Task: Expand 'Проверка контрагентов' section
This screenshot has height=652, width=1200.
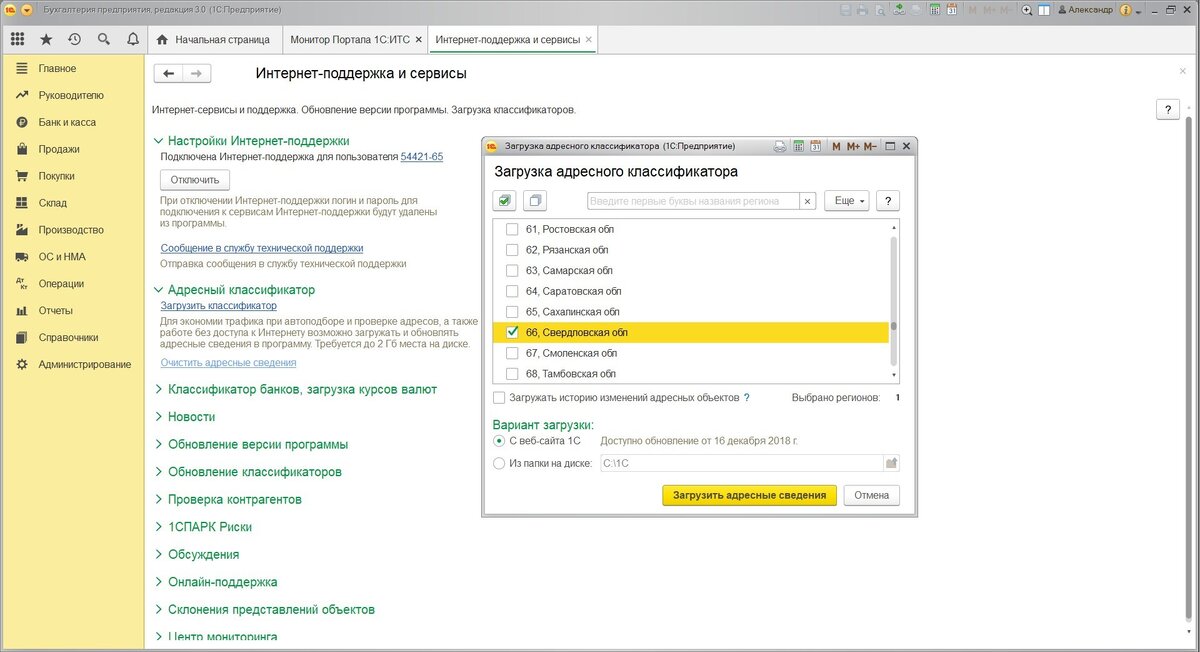Action: pyautogui.click(x=158, y=499)
